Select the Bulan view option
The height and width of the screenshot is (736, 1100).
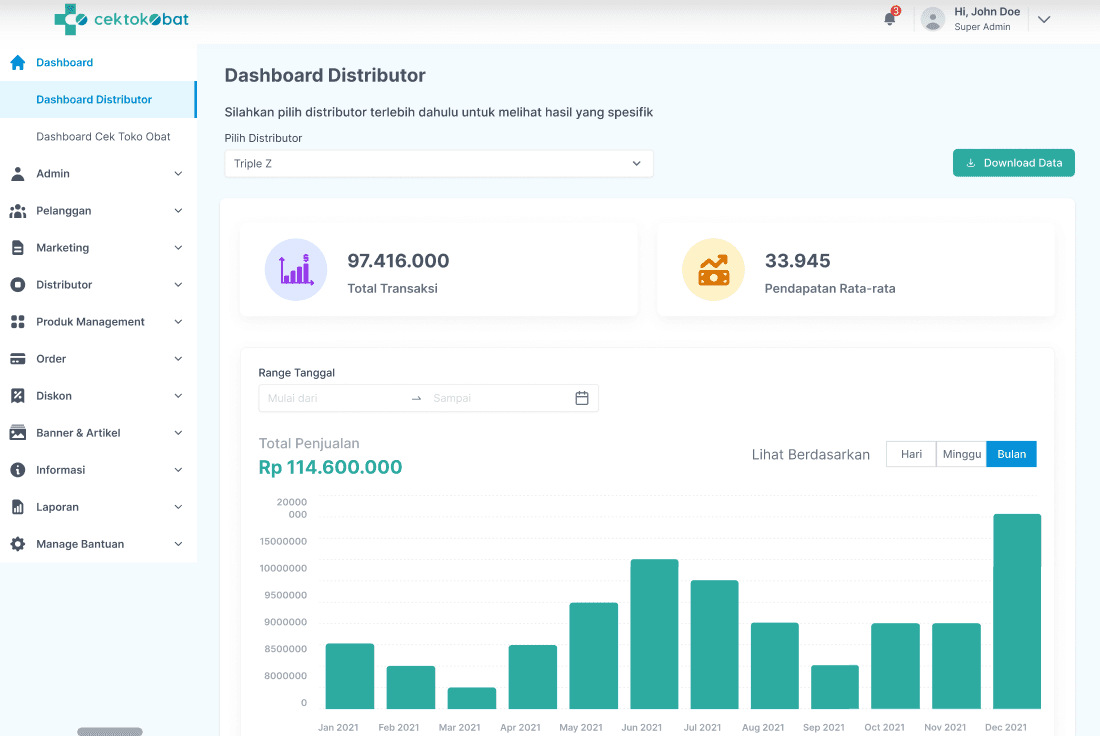1011,454
